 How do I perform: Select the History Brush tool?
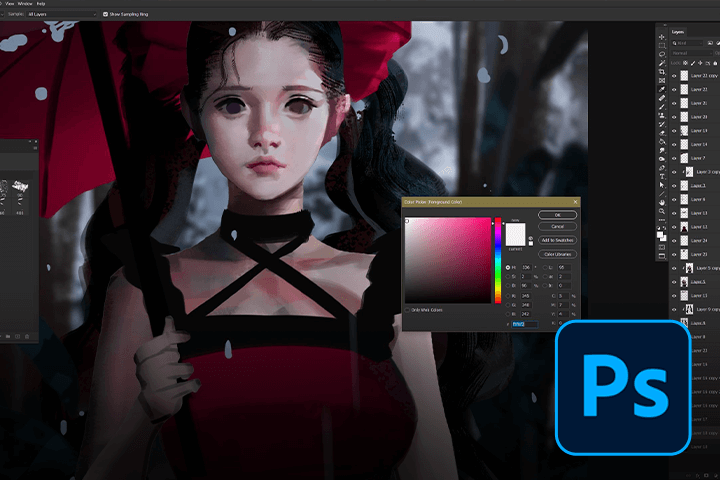[662, 124]
